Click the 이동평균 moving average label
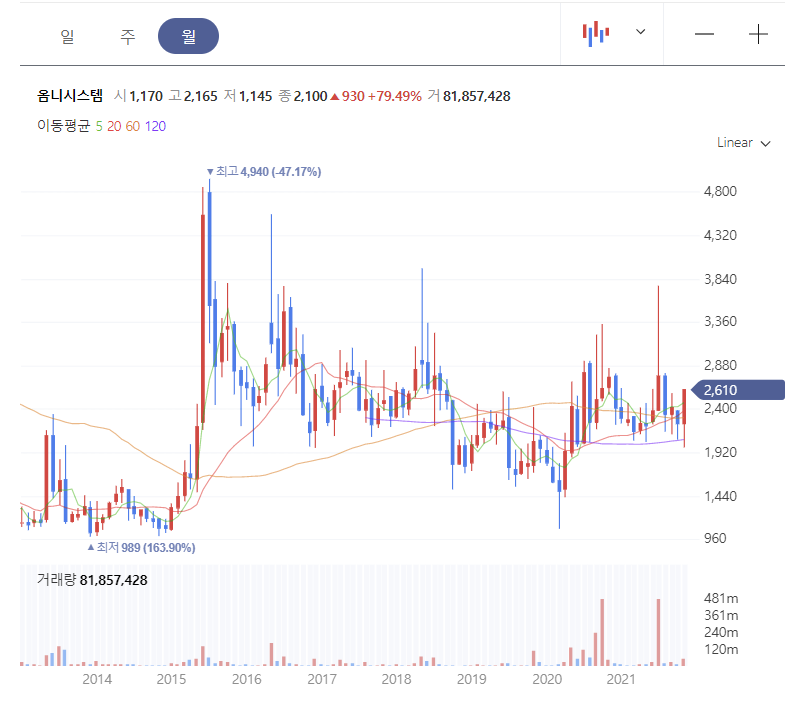The height and width of the screenshot is (707, 796). [x=63, y=126]
